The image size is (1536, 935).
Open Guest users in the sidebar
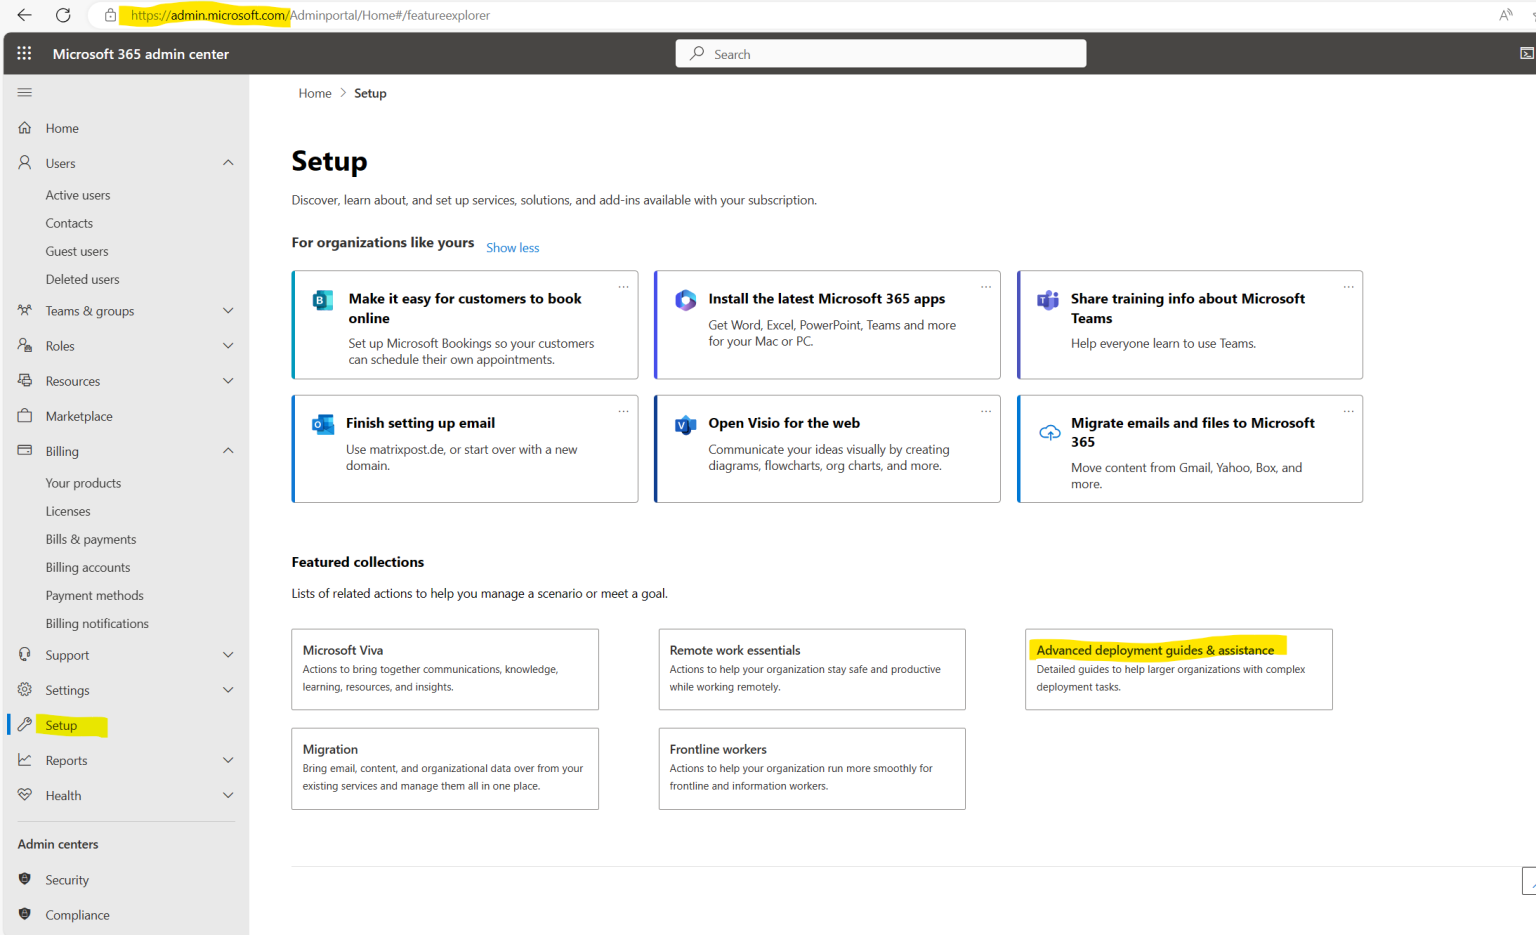(x=77, y=251)
